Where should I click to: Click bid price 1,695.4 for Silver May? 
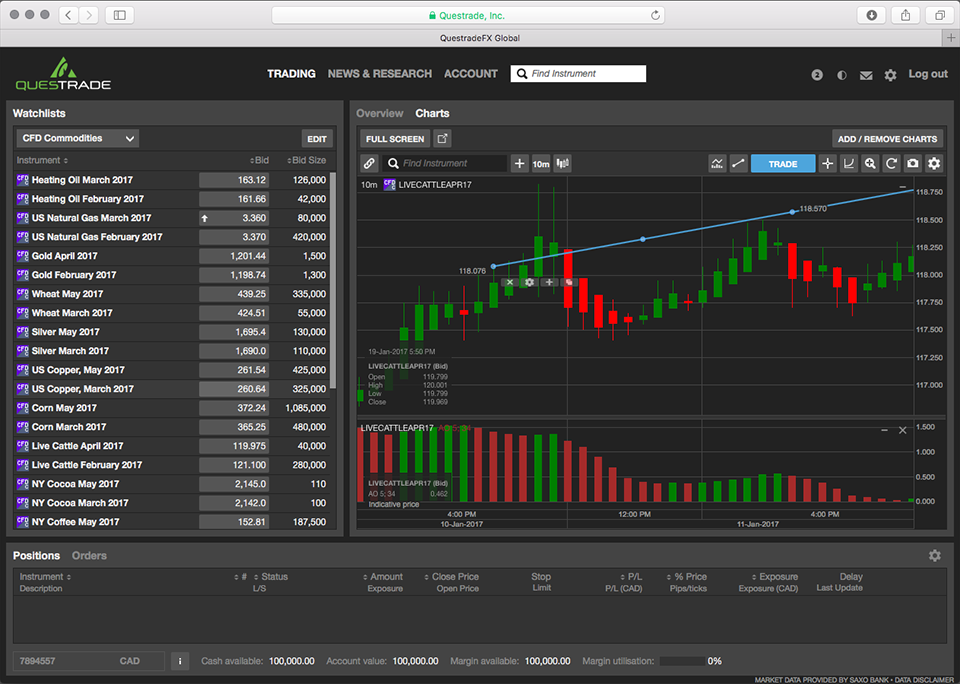click(x=234, y=332)
